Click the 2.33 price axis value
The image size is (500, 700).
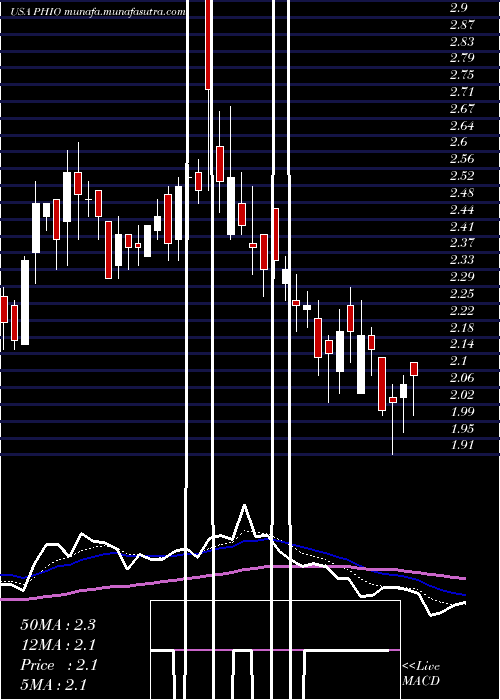pos(462,260)
